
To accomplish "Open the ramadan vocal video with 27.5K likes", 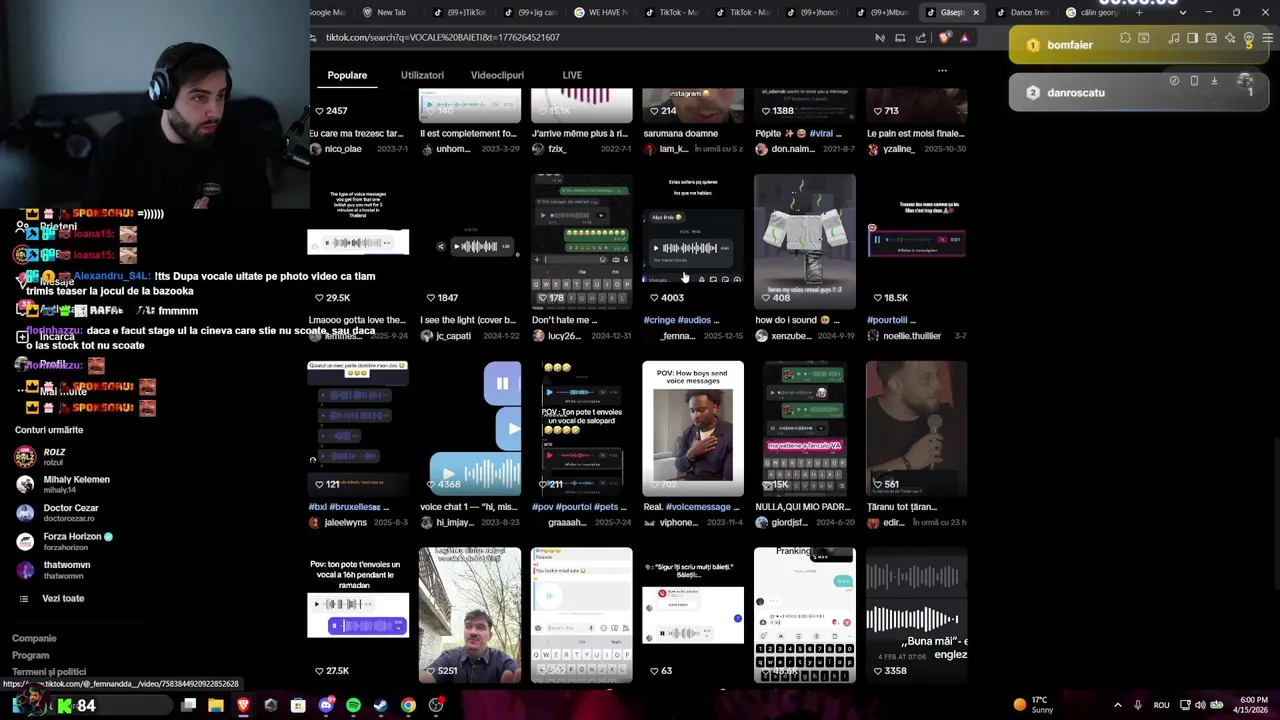I will coord(358,615).
